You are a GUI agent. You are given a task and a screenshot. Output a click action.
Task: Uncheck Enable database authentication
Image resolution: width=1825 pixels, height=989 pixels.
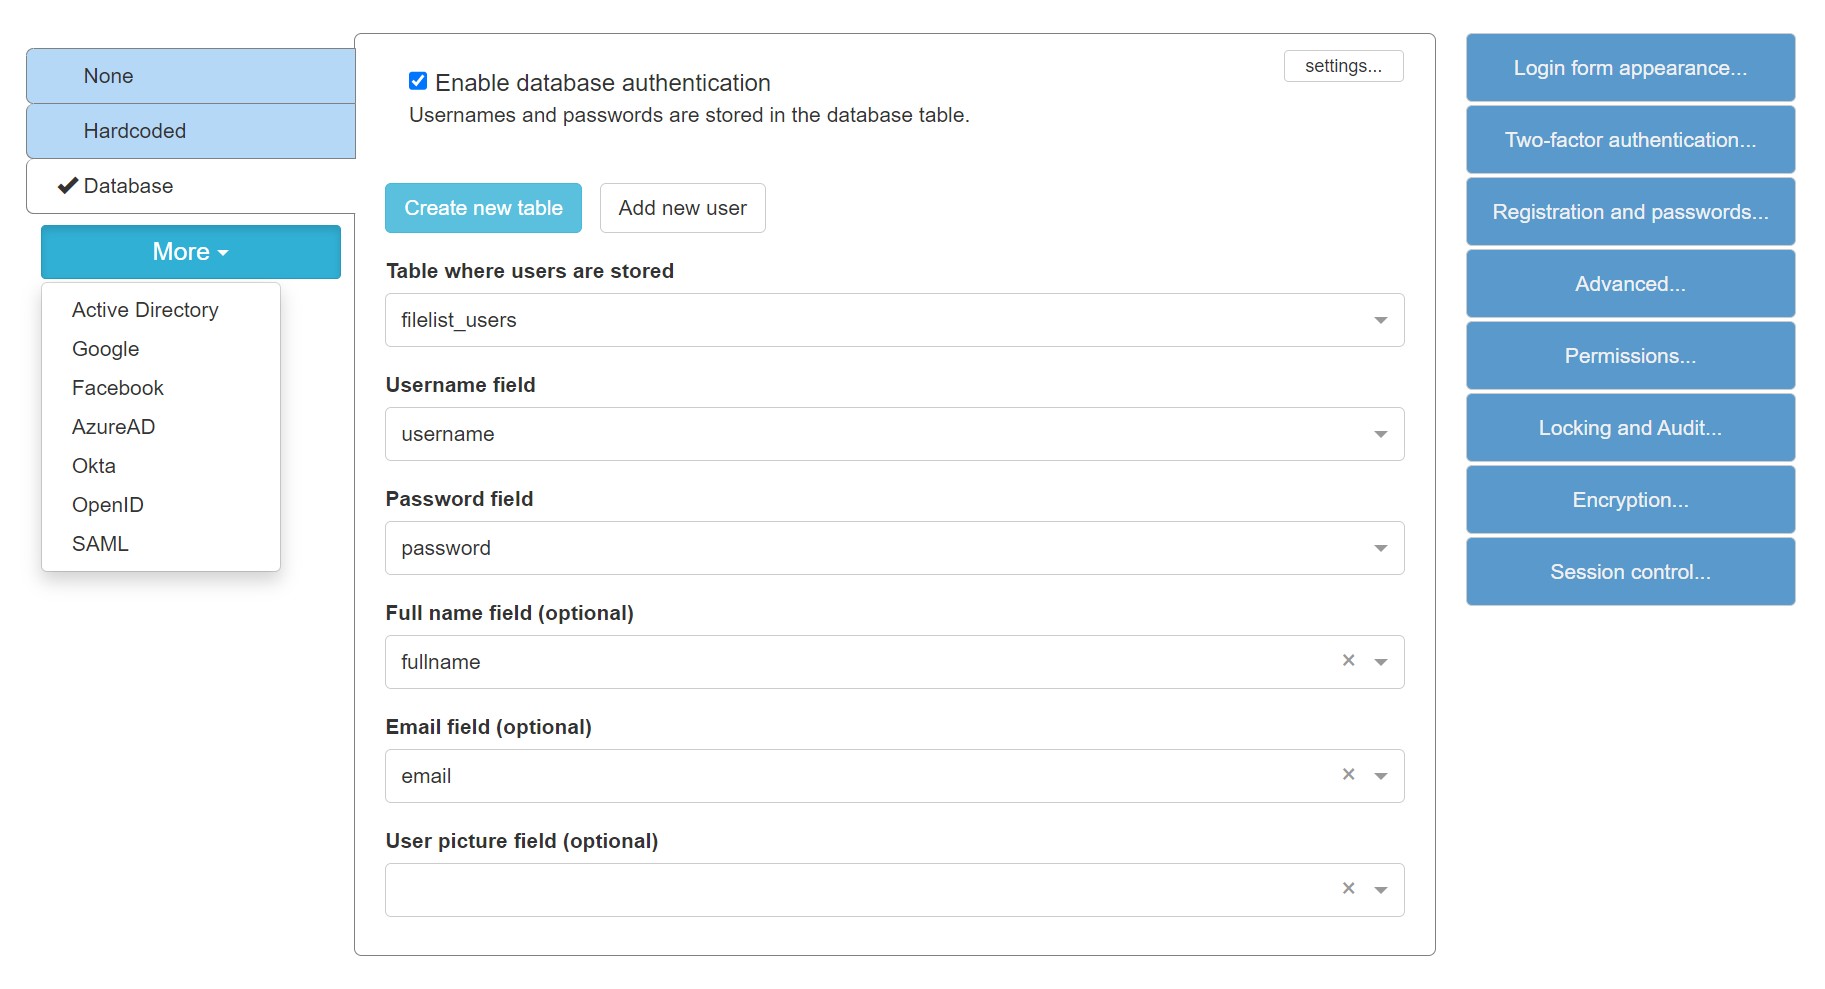pos(418,81)
